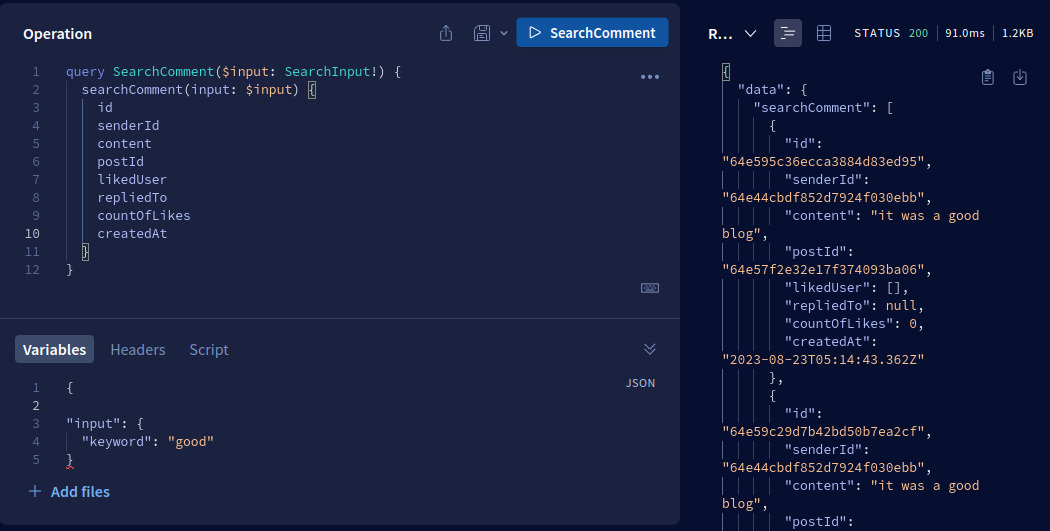Switch to the Variables tab
The image size is (1050, 531).
pyautogui.click(x=54, y=350)
